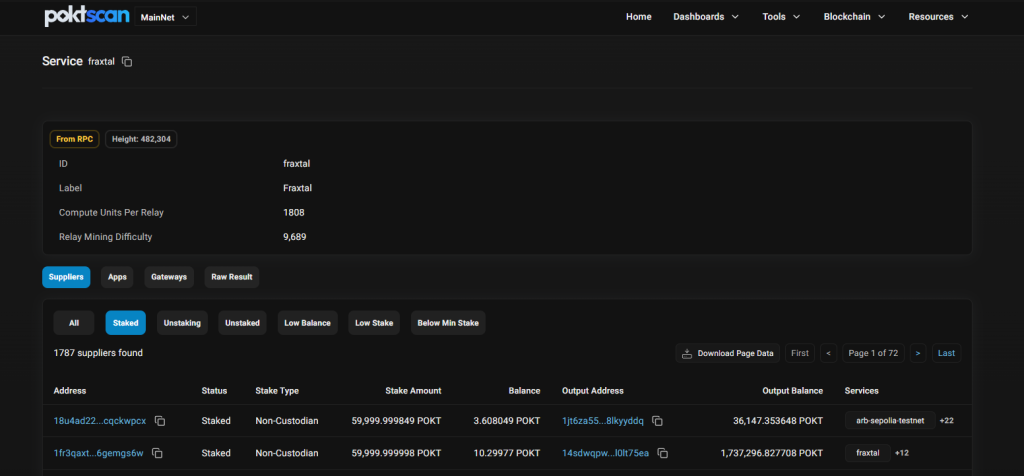Copy the address 1fr3qaxt...6gemgs6w
This screenshot has height=476, width=1024.
click(x=157, y=453)
